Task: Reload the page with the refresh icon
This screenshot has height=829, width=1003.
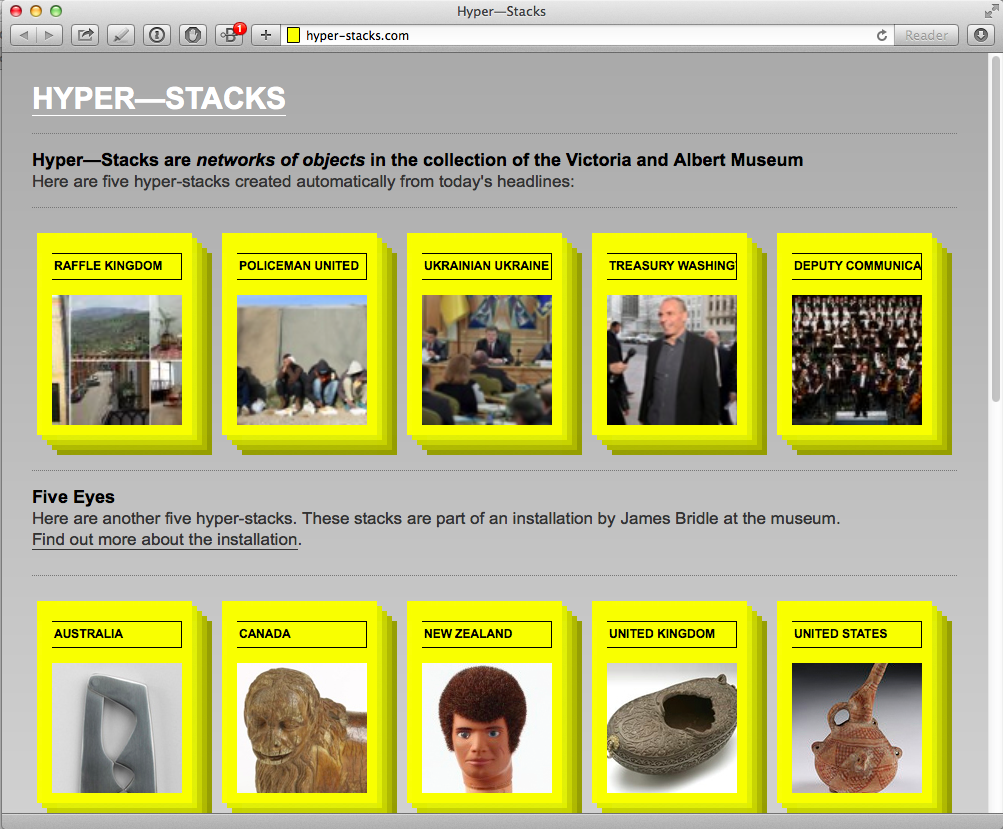Action: 881,35
